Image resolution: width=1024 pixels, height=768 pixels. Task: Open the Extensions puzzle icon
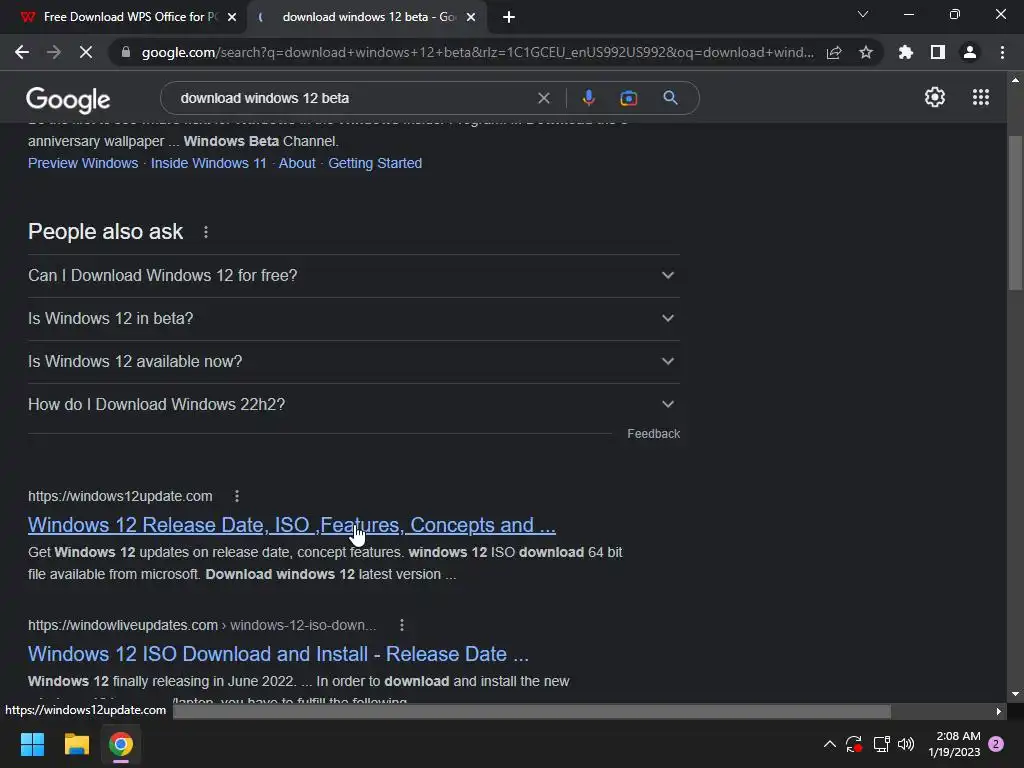coord(906,52)
